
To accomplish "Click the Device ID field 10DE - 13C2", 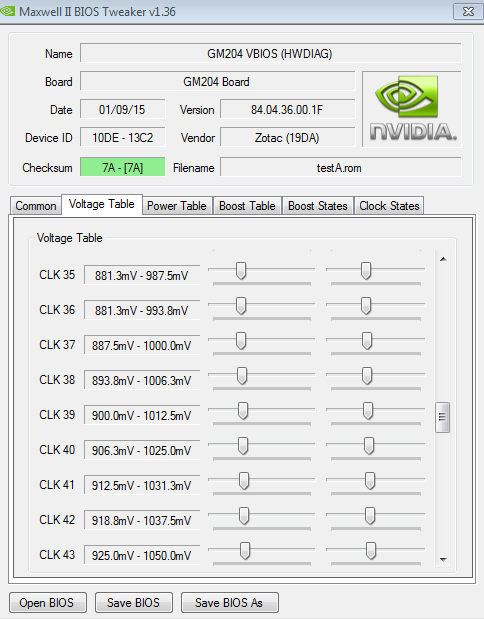I will [x=122, y=138].
